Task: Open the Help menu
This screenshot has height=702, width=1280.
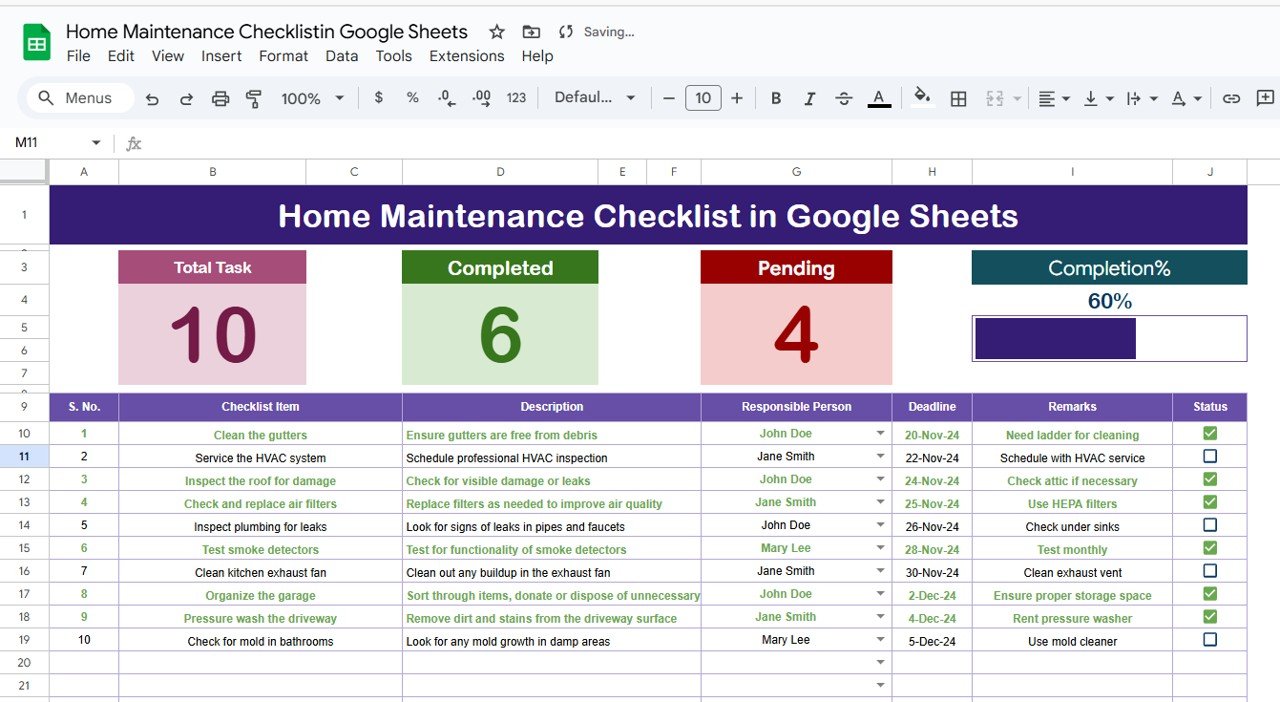Action: tap(537, 56)
